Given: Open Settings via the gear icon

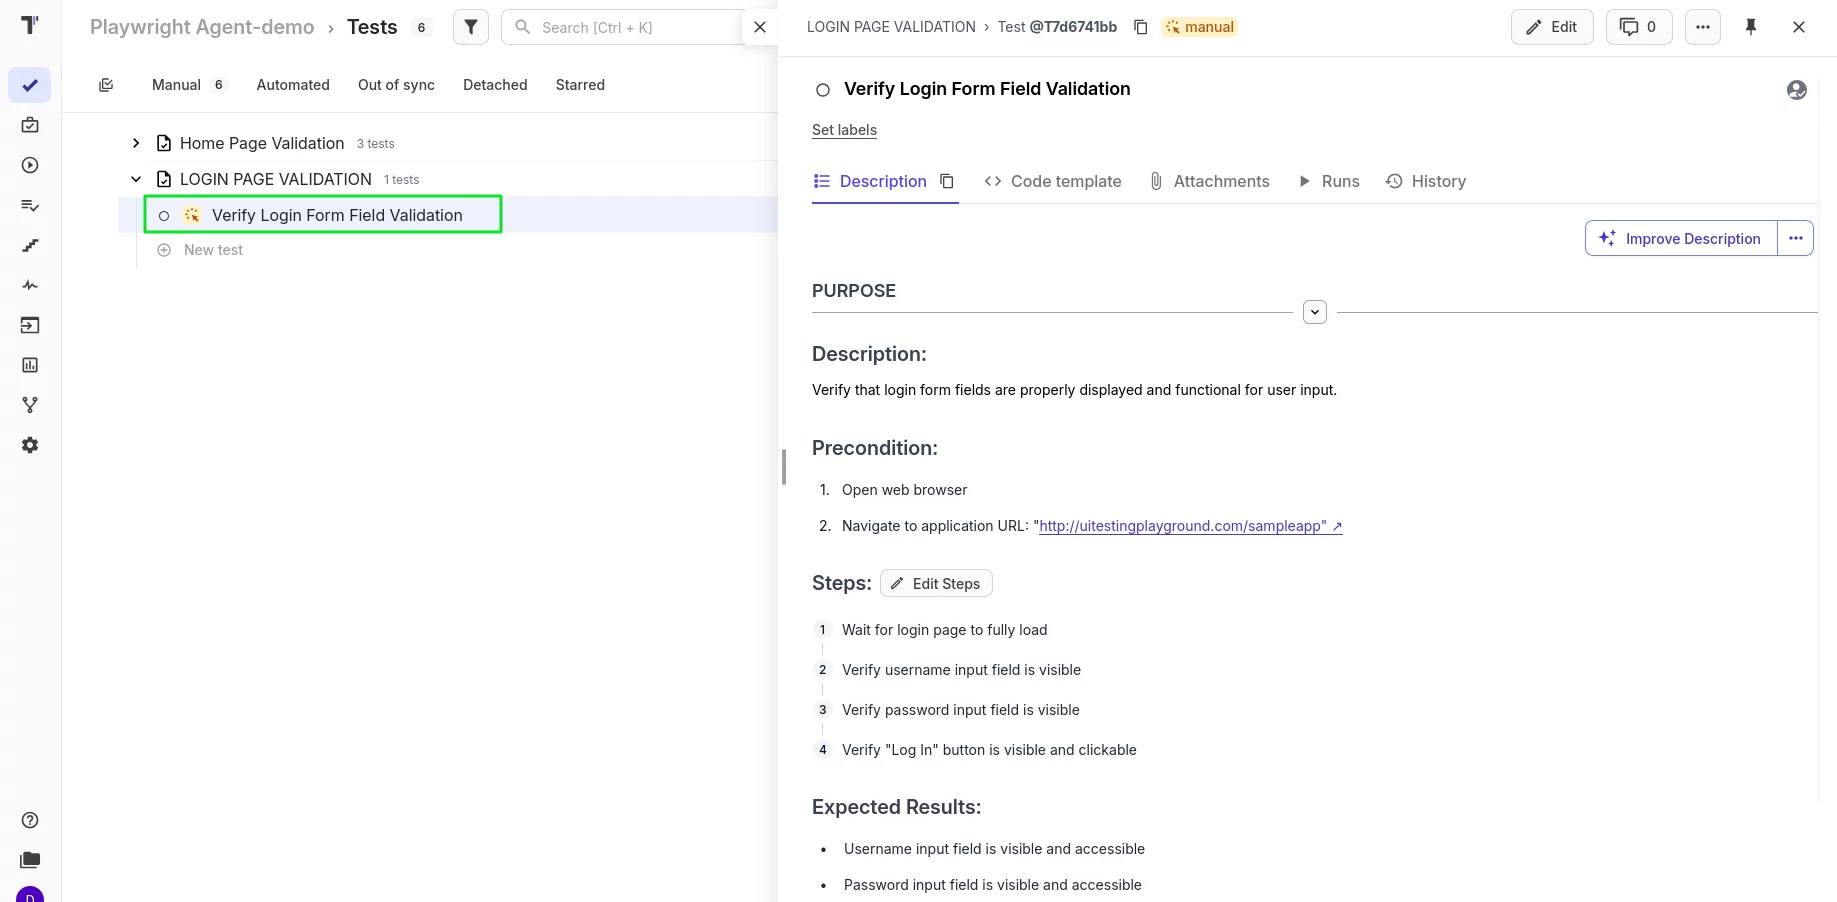Looking at the screenshot, I should tap(30, 445).
